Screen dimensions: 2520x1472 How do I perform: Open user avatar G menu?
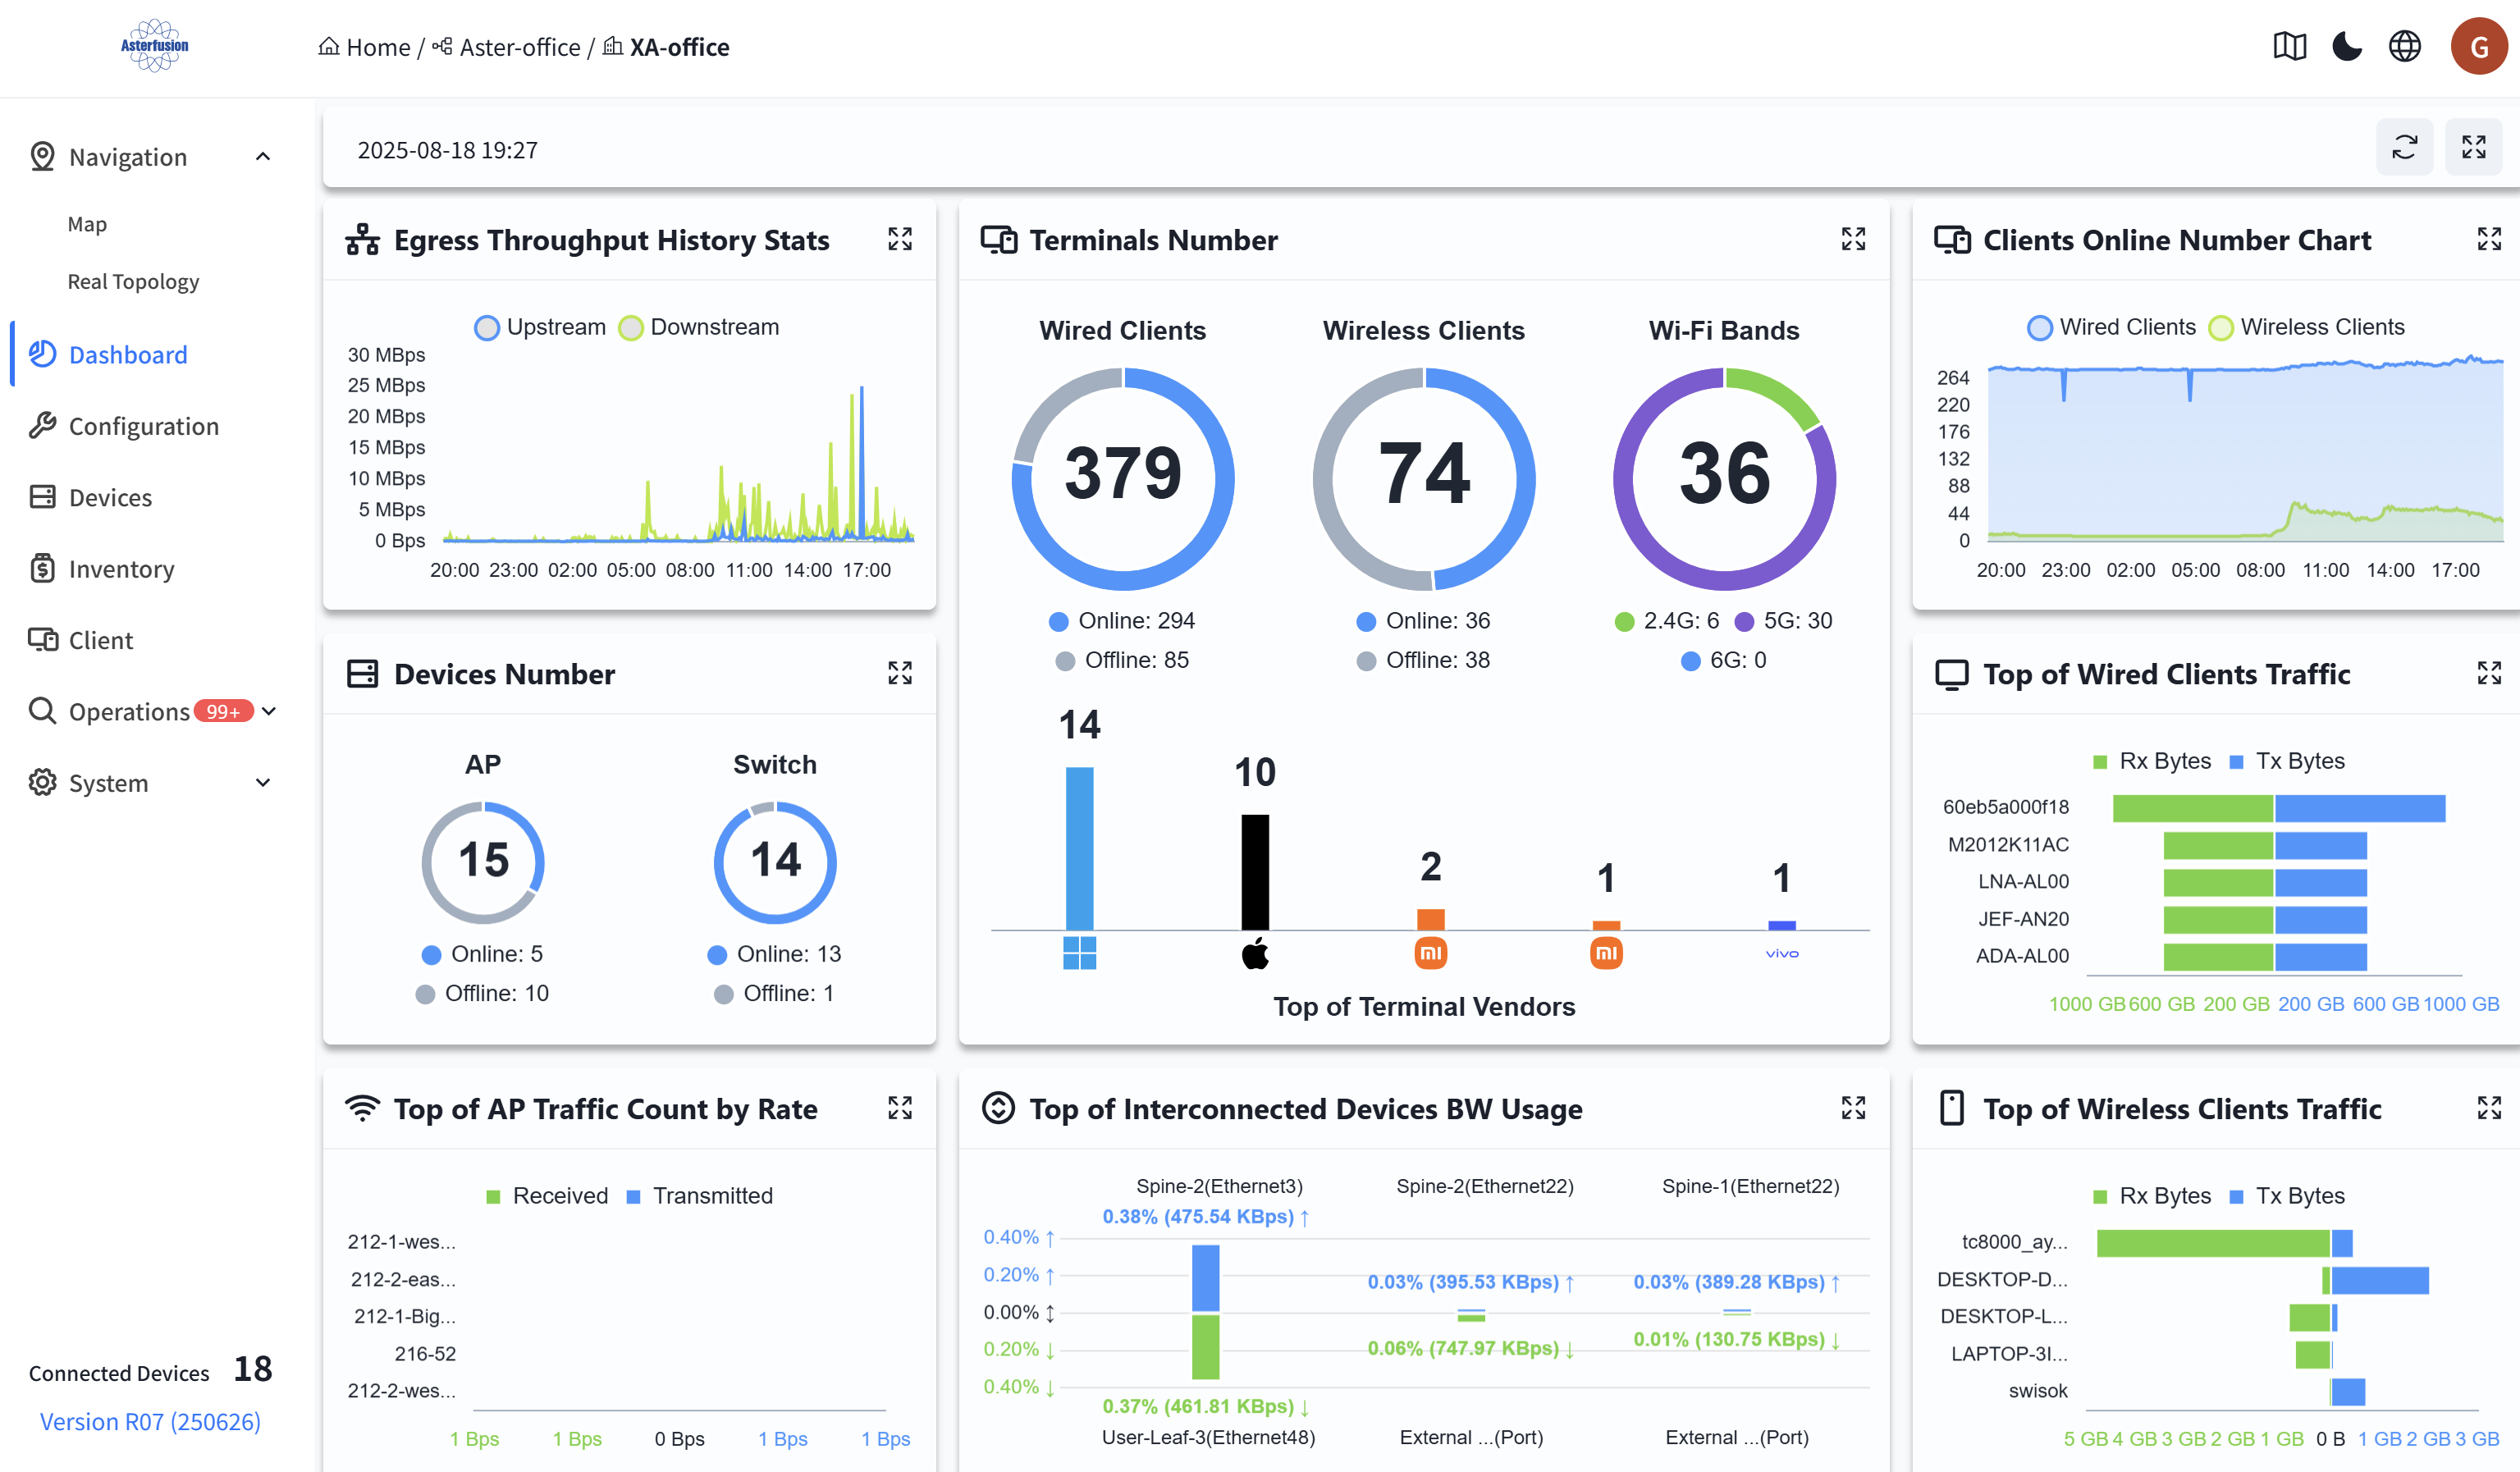pyautogui.click(x=2479, y=46)
